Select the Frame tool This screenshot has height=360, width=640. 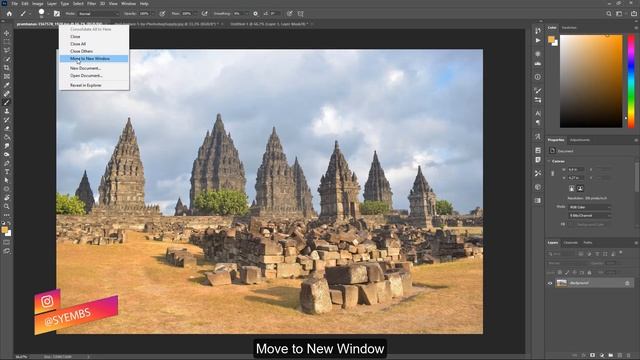click(7, 76)
